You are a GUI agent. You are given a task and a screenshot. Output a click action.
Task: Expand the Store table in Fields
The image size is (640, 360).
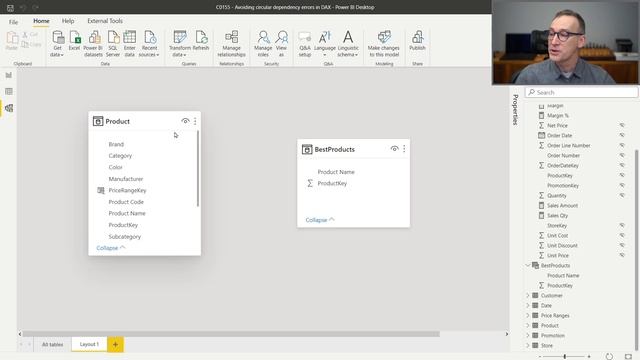[528, 345]
